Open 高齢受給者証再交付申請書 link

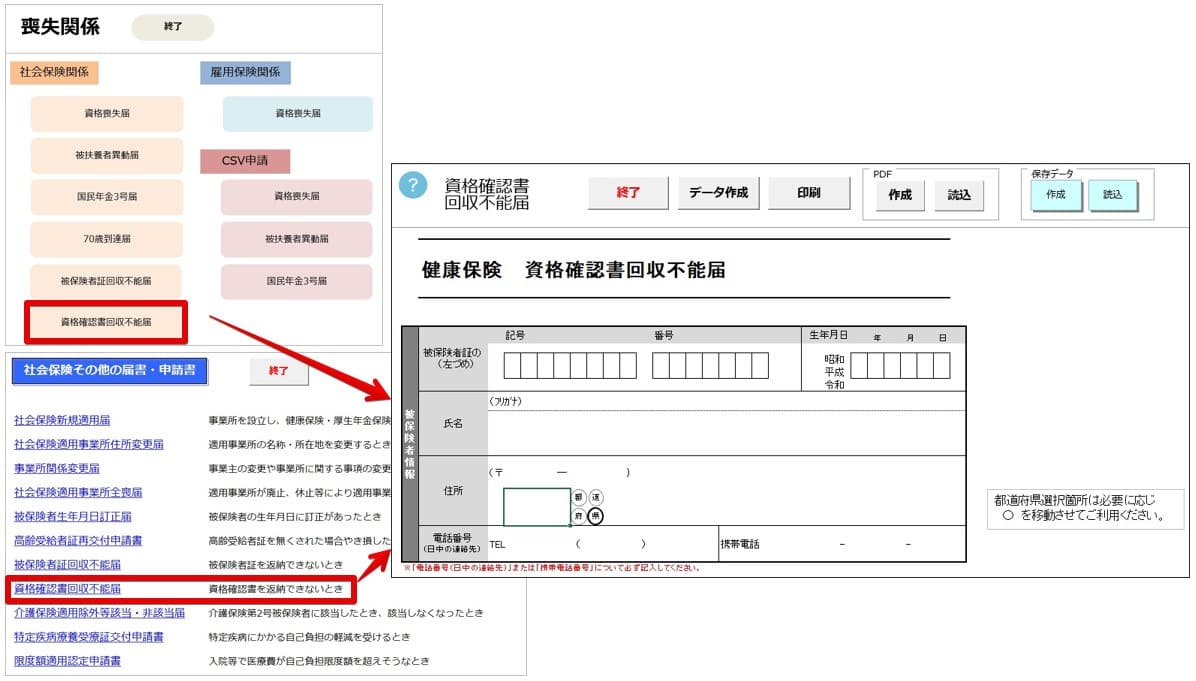[78, 541]
